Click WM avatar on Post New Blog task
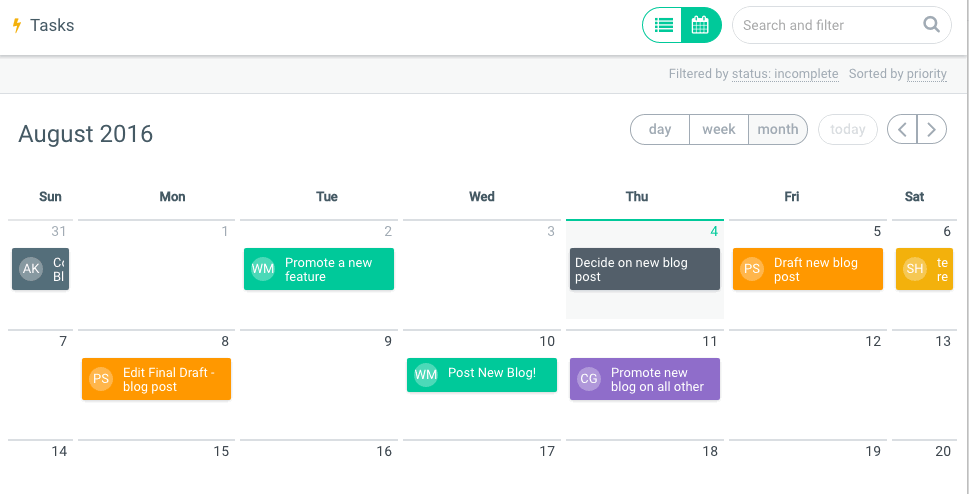This screenshot has height=494, width=969. tap(426, 374)
